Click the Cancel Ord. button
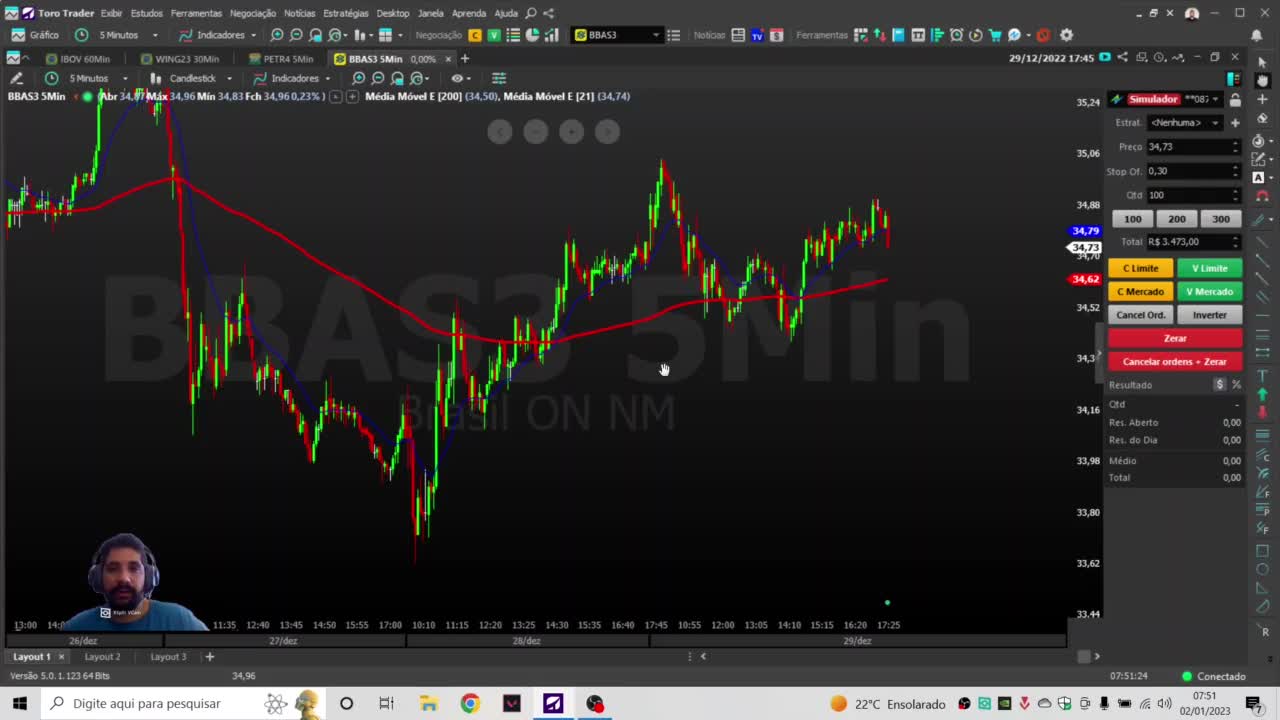The height and width of the screenshot is (720, 1280). tap(1140, 315)
